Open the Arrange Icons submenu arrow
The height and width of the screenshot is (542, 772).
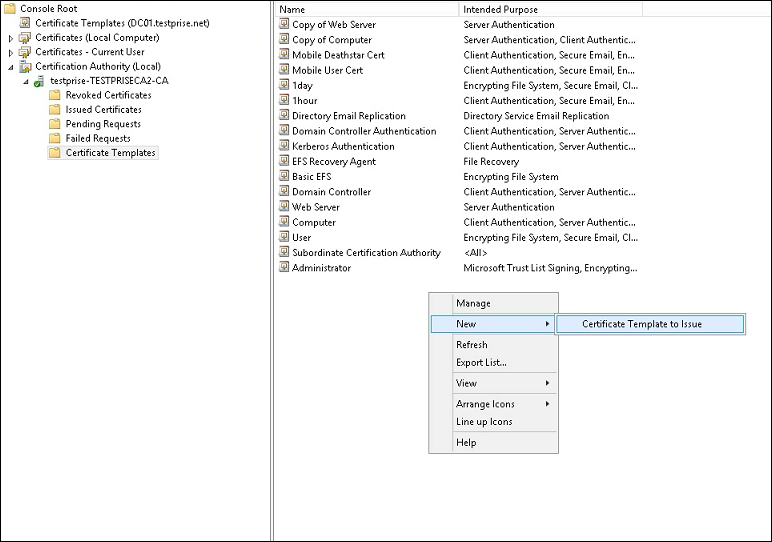pyautogui.click(x=547, y=404)
